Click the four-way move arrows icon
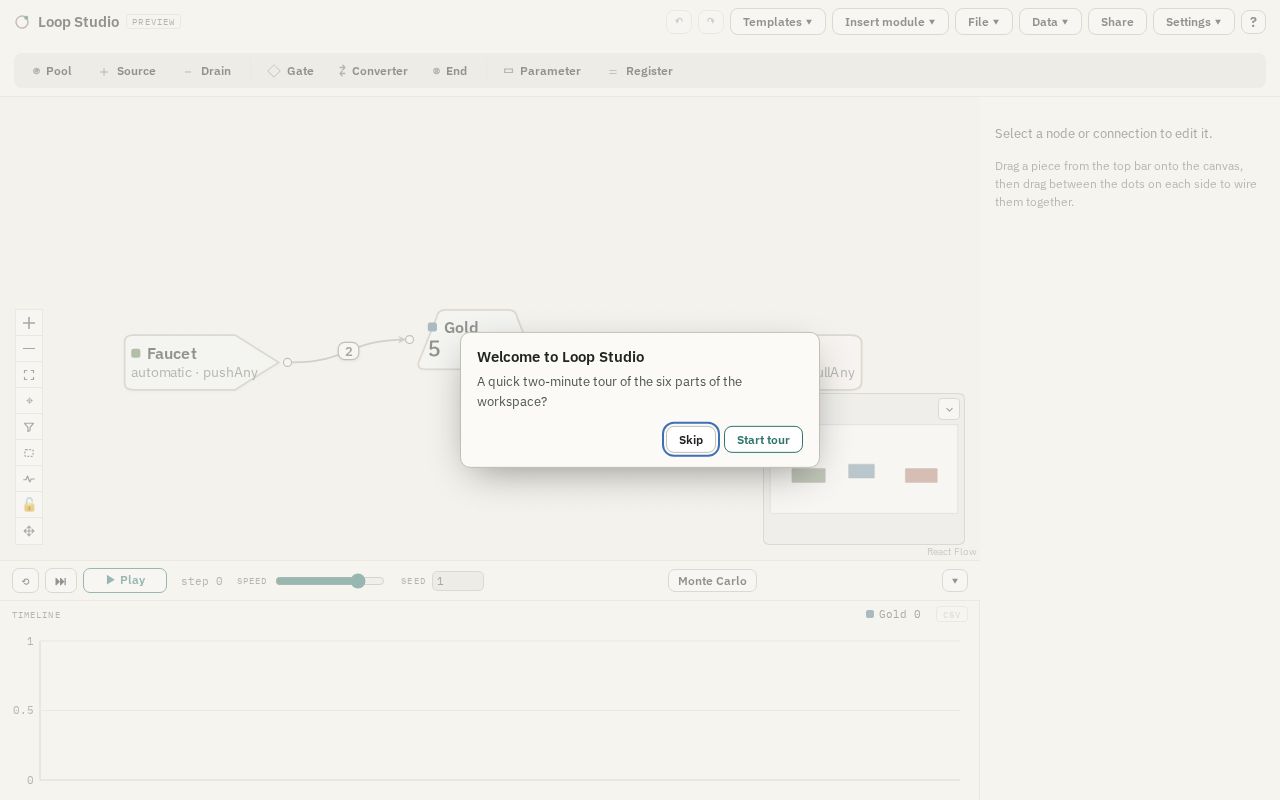 pos(29,531)
